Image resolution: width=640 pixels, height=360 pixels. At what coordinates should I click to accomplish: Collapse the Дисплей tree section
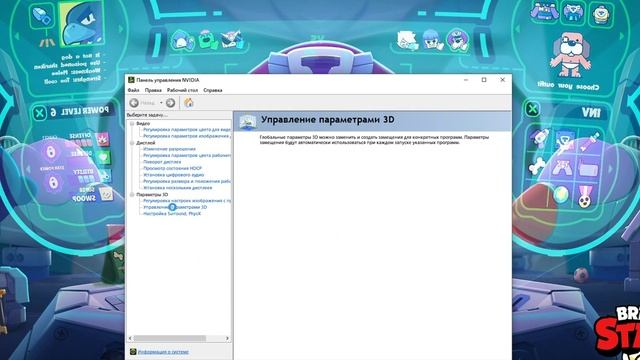point(132,143)
